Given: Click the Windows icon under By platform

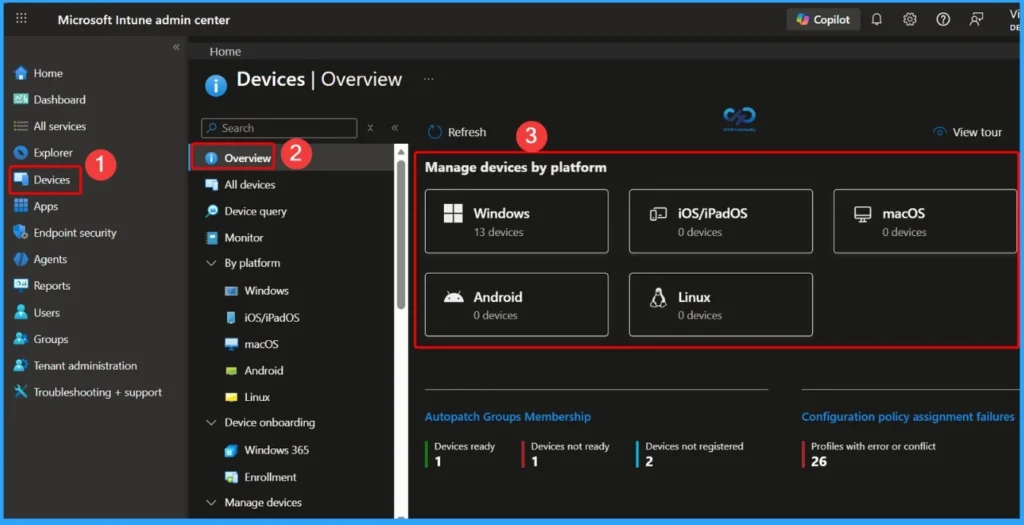Looking at the screenshot, I should 231,291.
